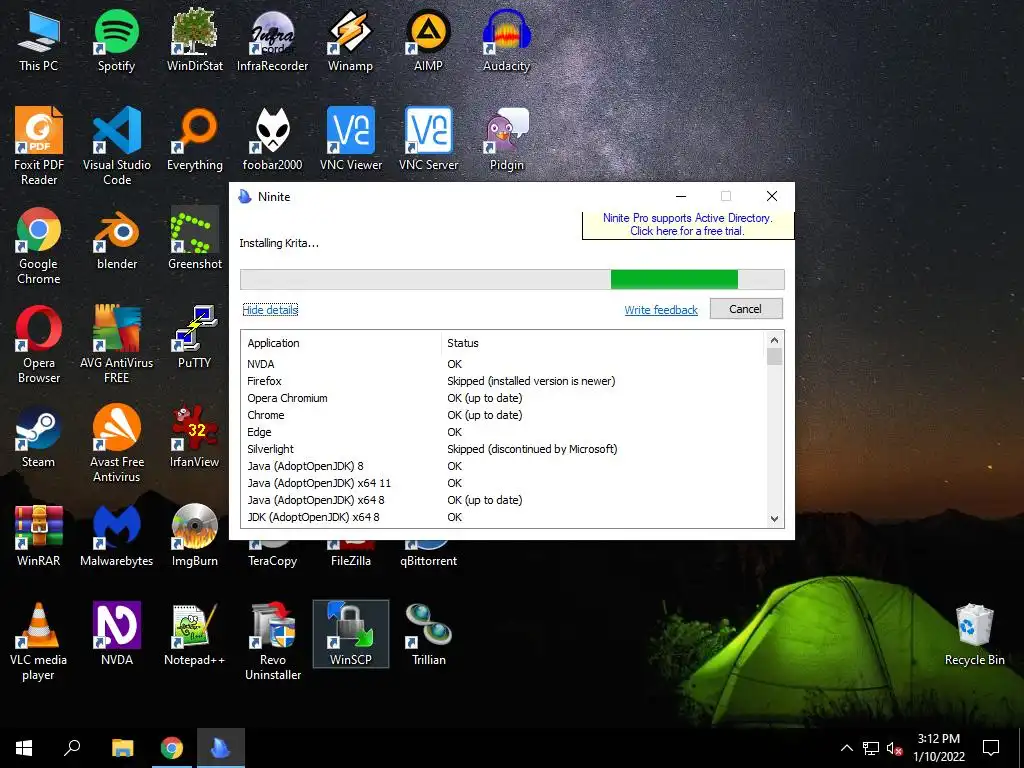Click the details list scroll up arrow

click(774, 340)
